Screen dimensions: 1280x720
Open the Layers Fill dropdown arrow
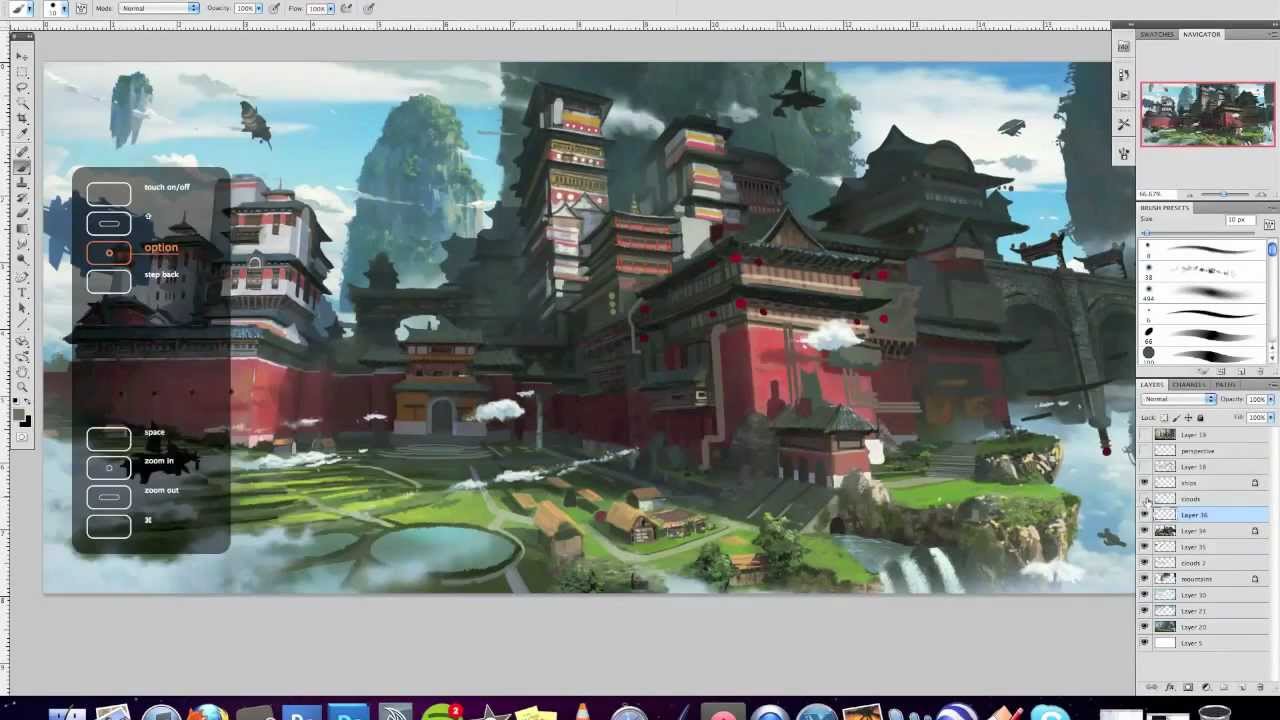(1271, 417)
